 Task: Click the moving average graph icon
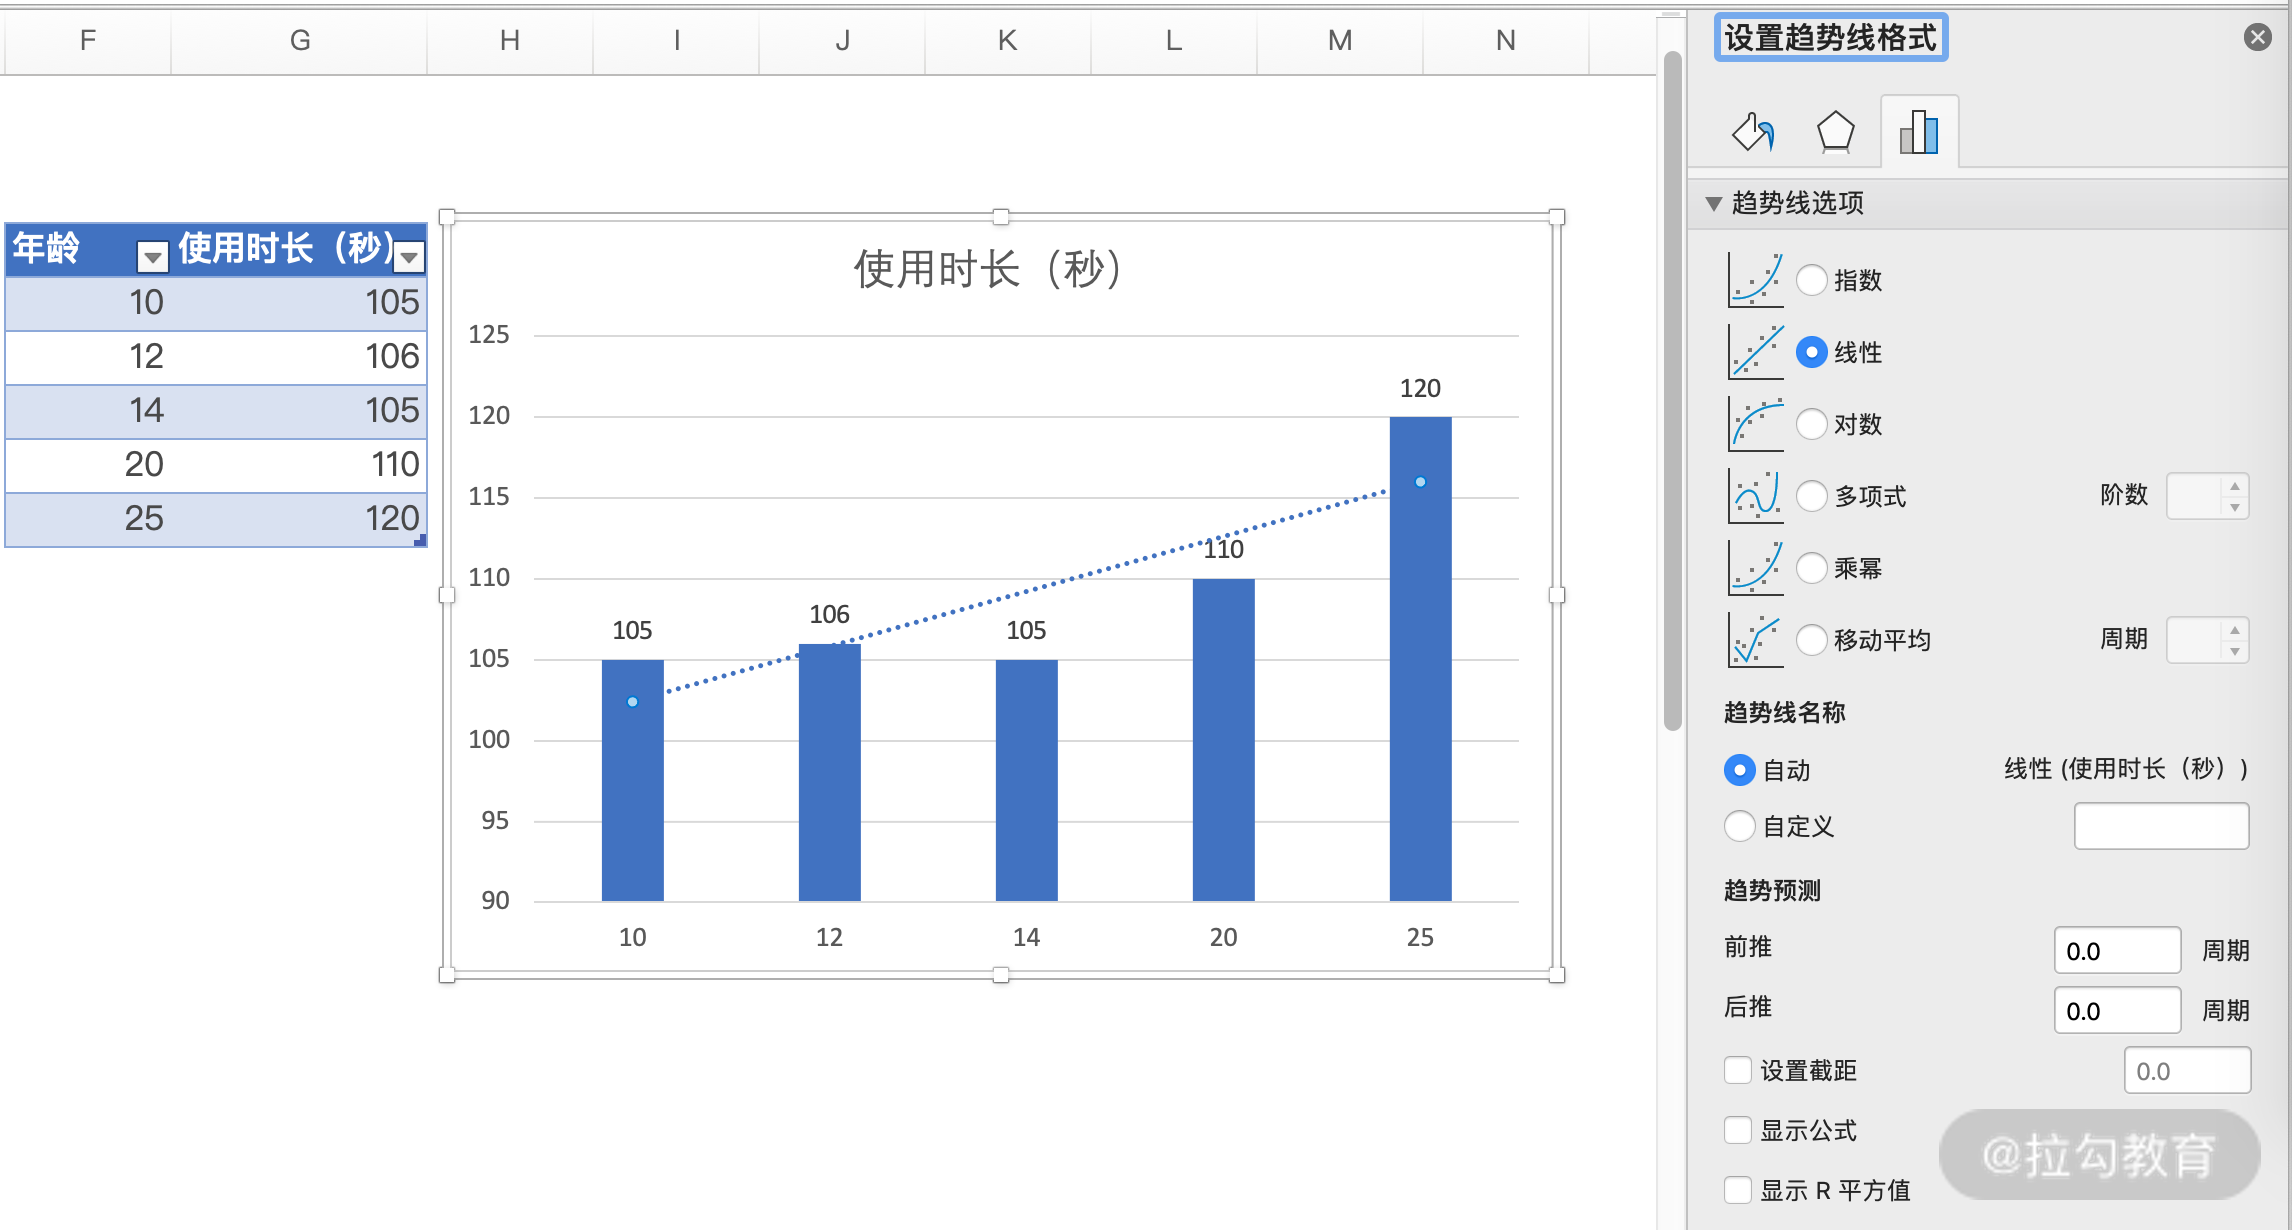click(x=1756, y=640)
